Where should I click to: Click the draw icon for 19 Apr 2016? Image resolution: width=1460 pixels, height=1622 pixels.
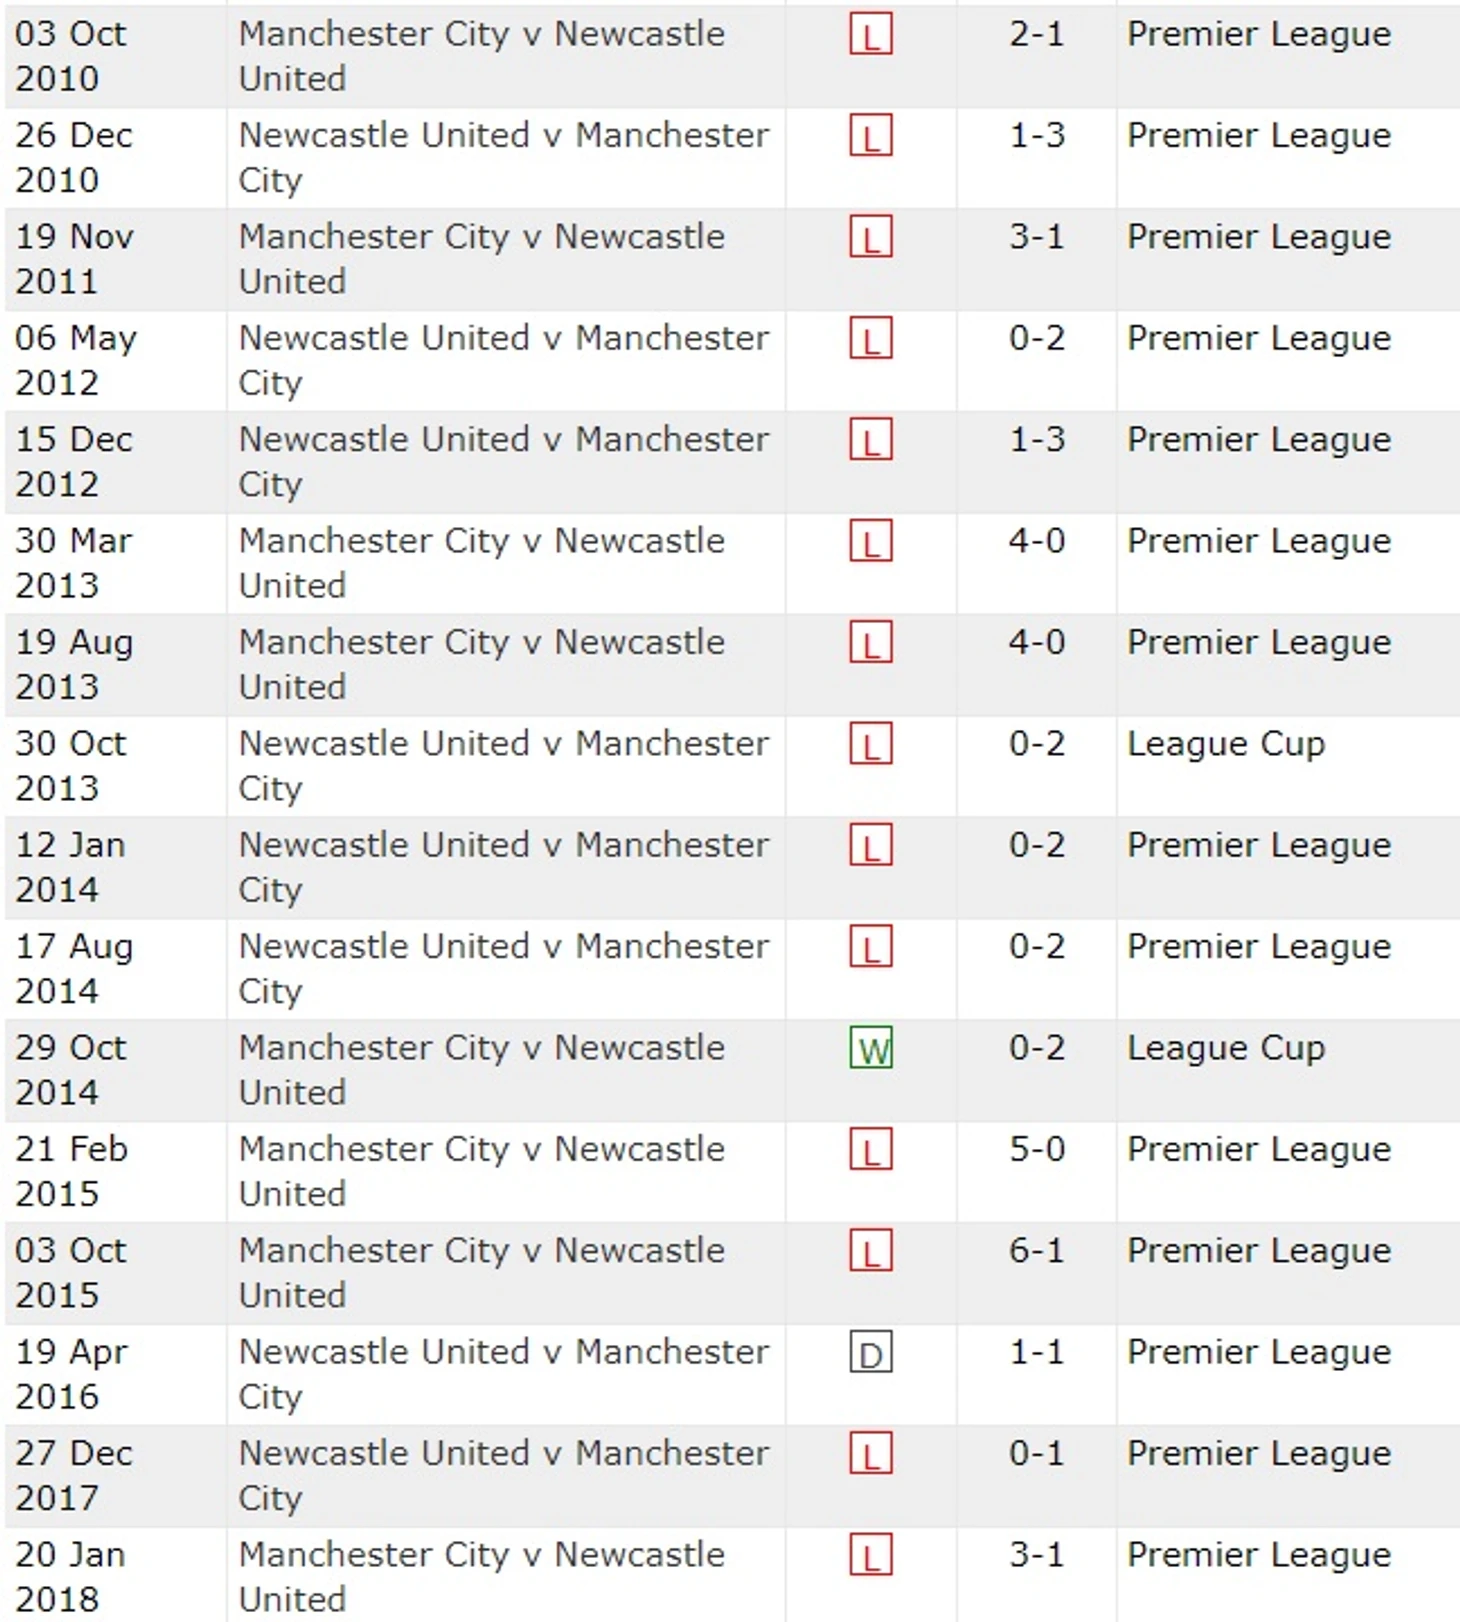pyautogui.click(x=870, y=1354)
